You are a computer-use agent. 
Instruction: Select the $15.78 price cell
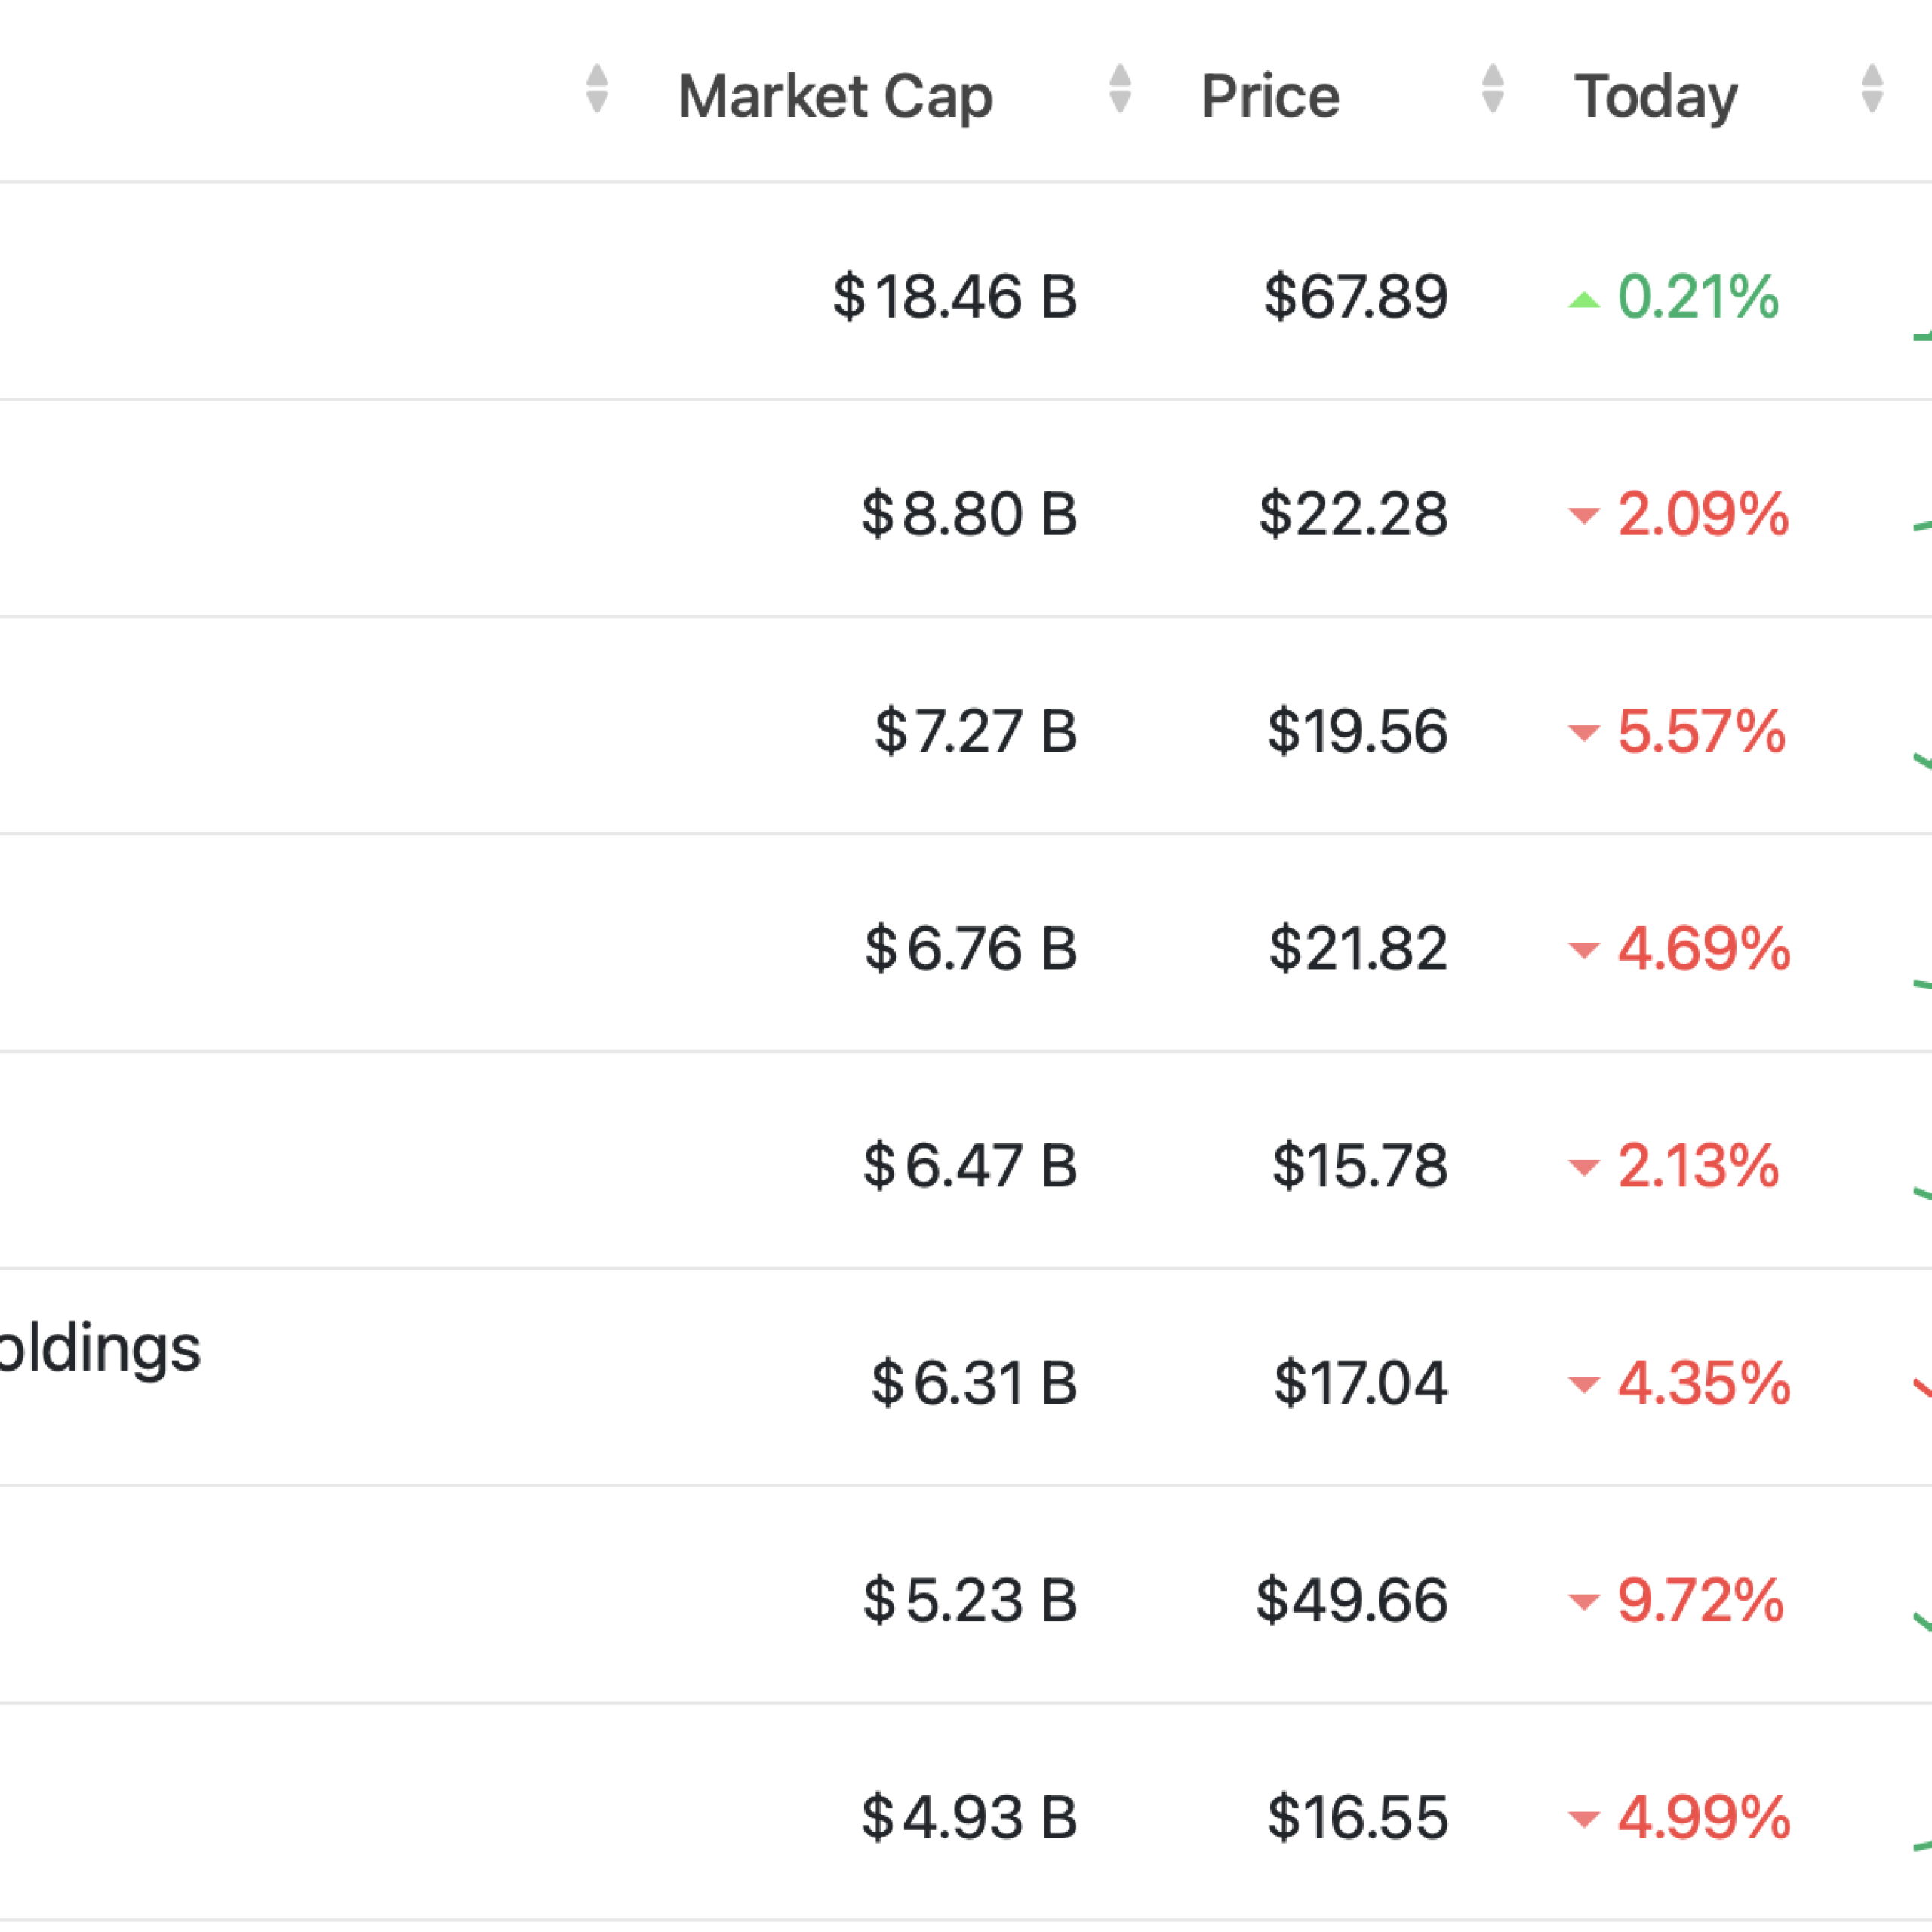[x=1359, y=1165]
